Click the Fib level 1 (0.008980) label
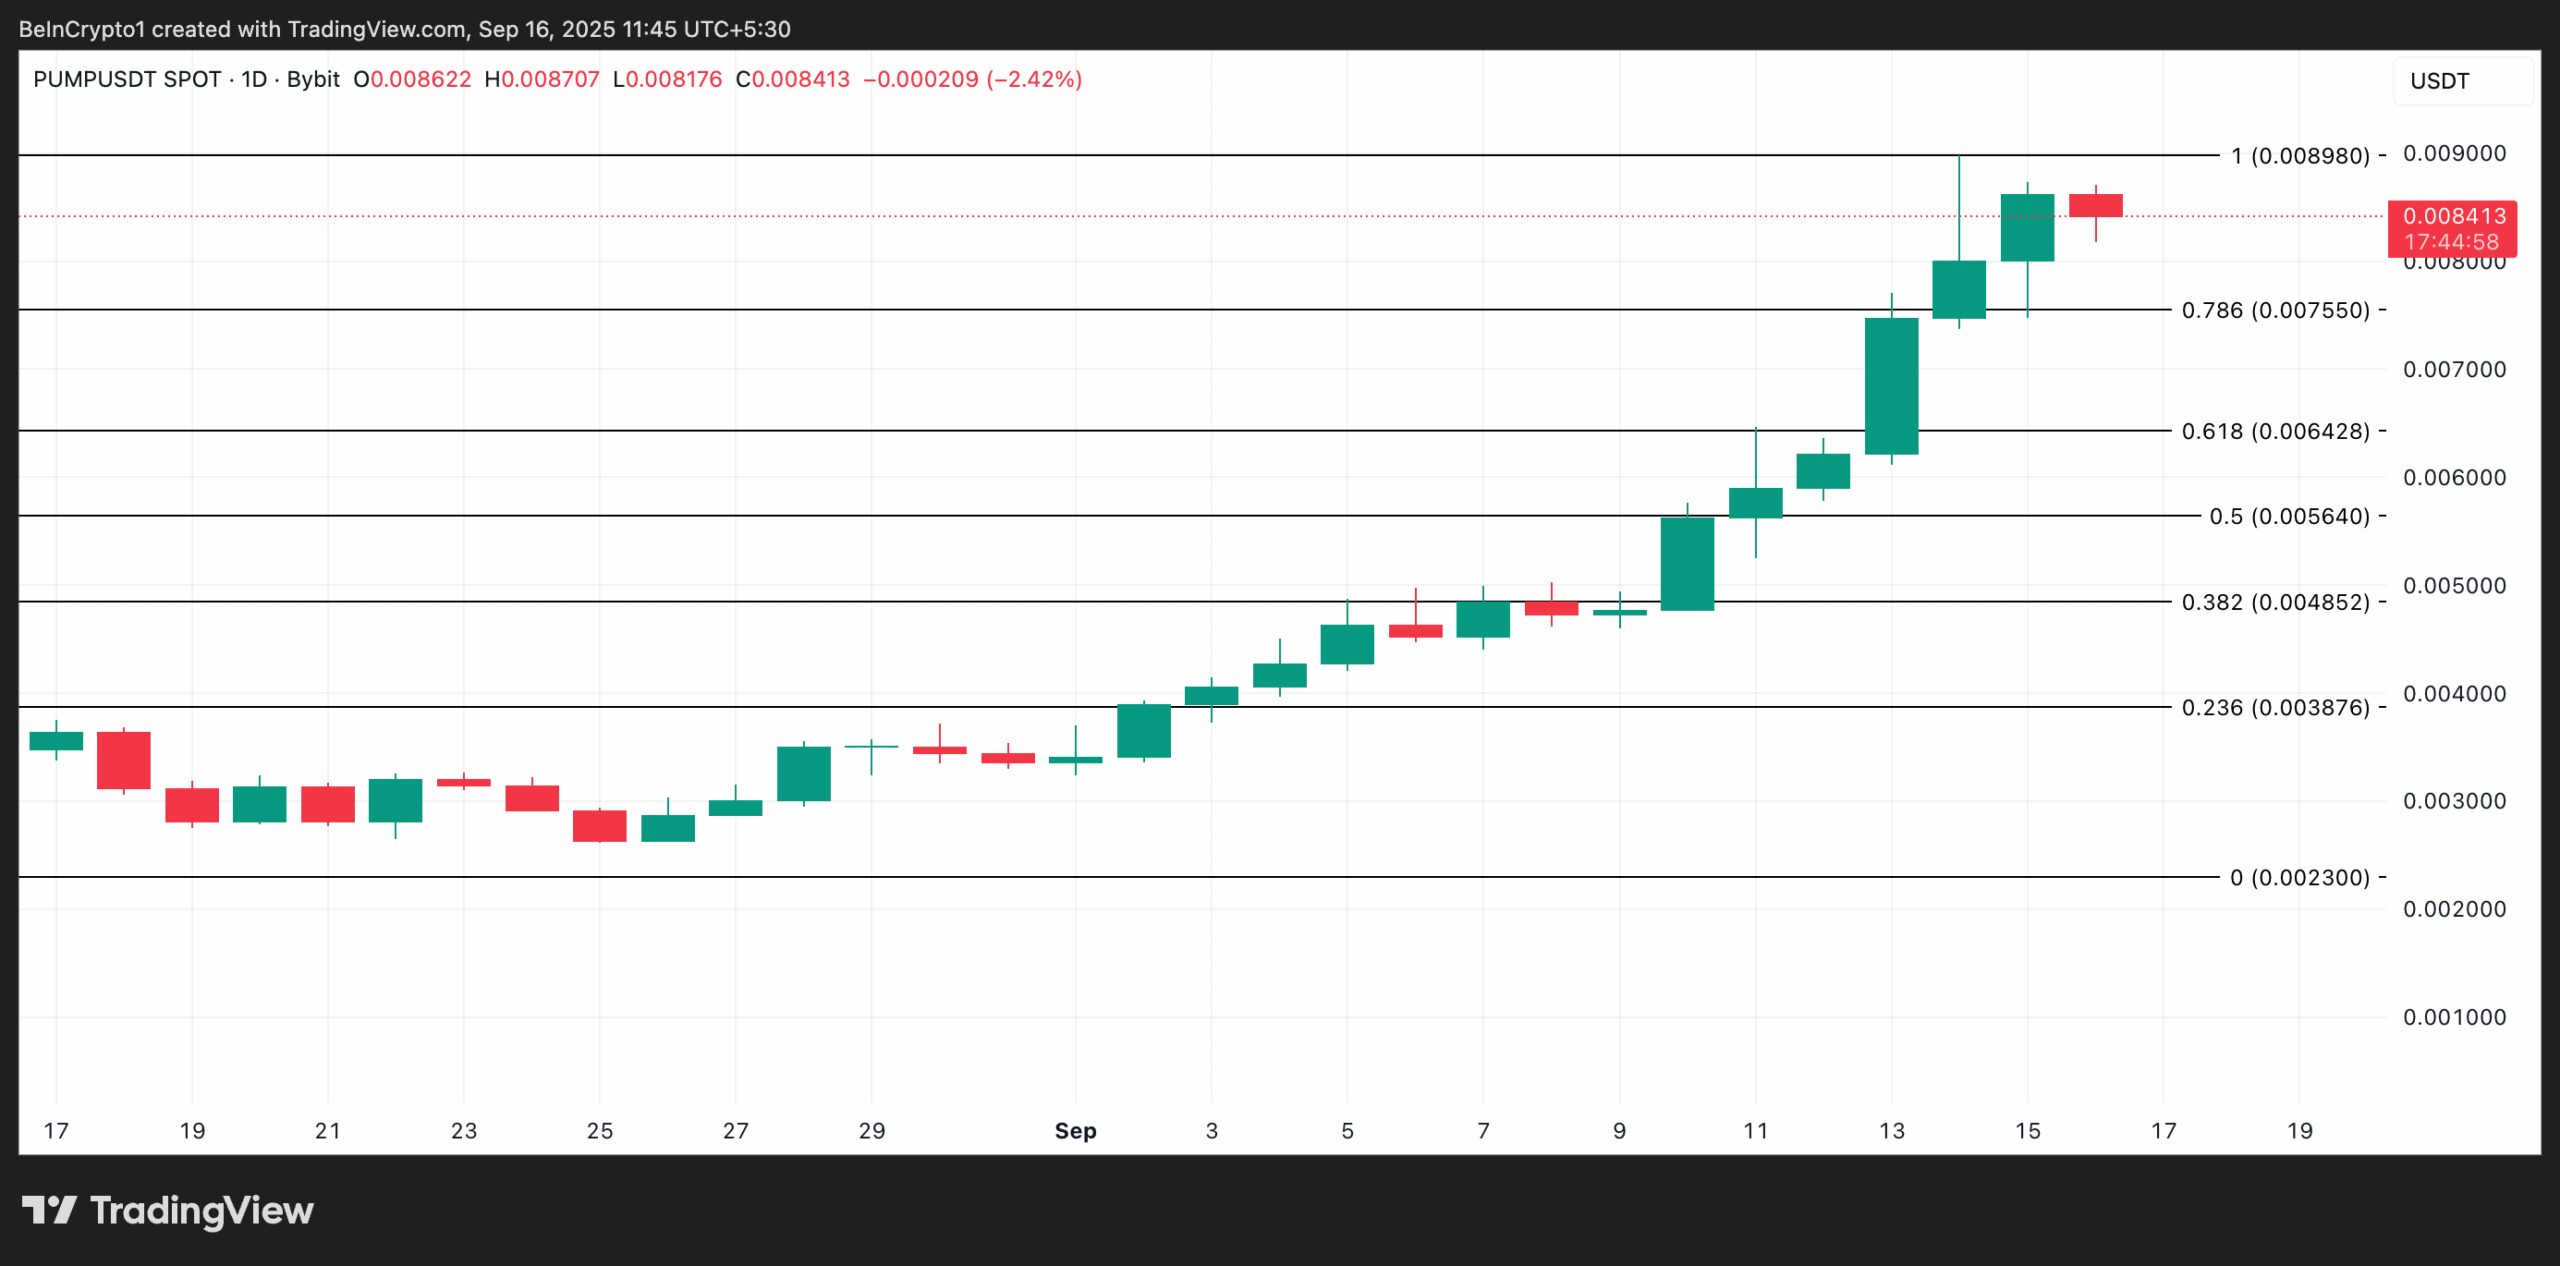The width and height of the screenshot is (2560, 1266). tap(2300, 156)
